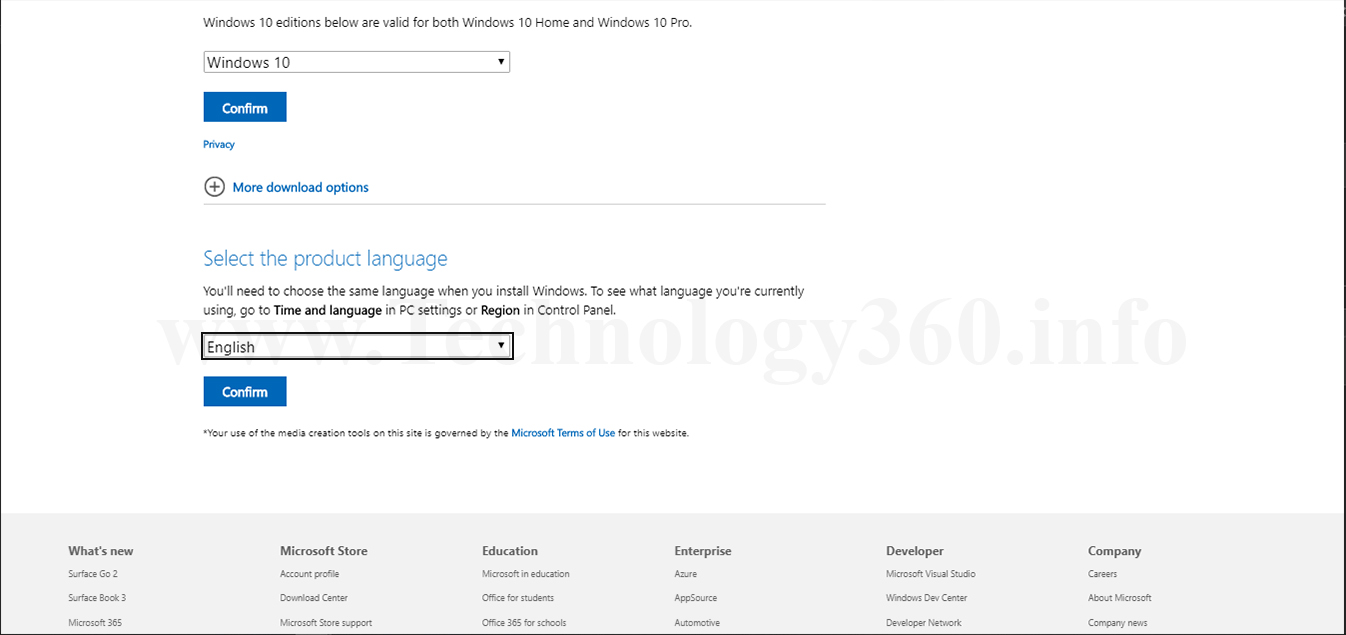
Task: Open Microsoft Store support link
Action: tap(326, 623)
